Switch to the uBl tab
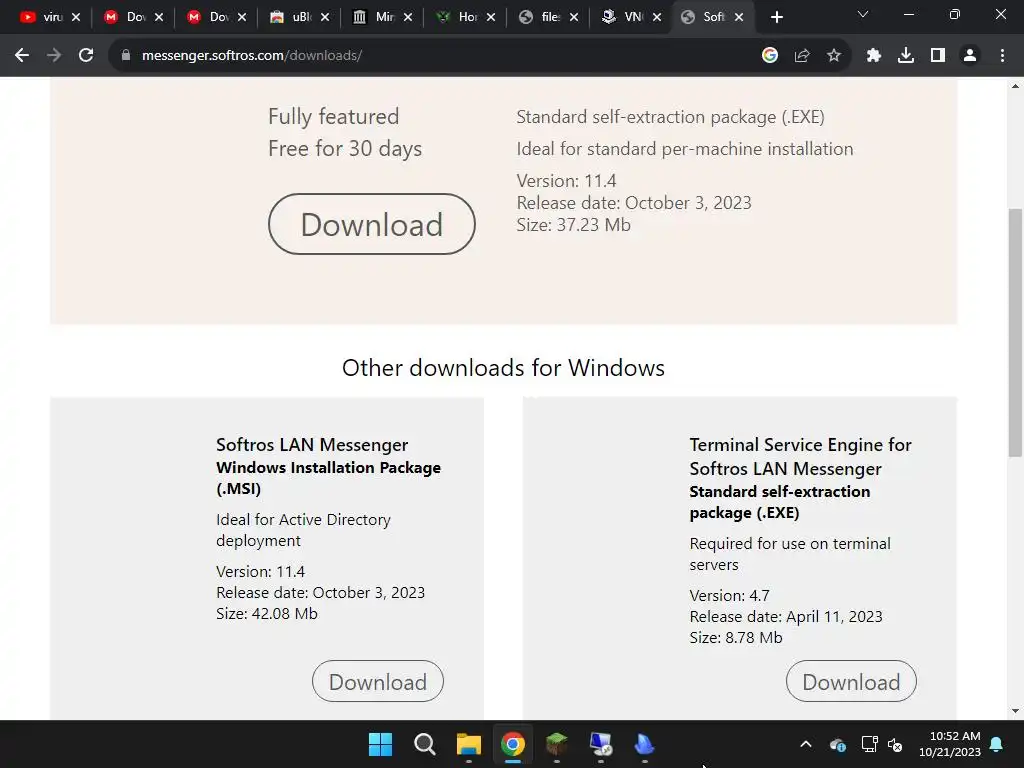1024x768 pixels. click(298, 17)
